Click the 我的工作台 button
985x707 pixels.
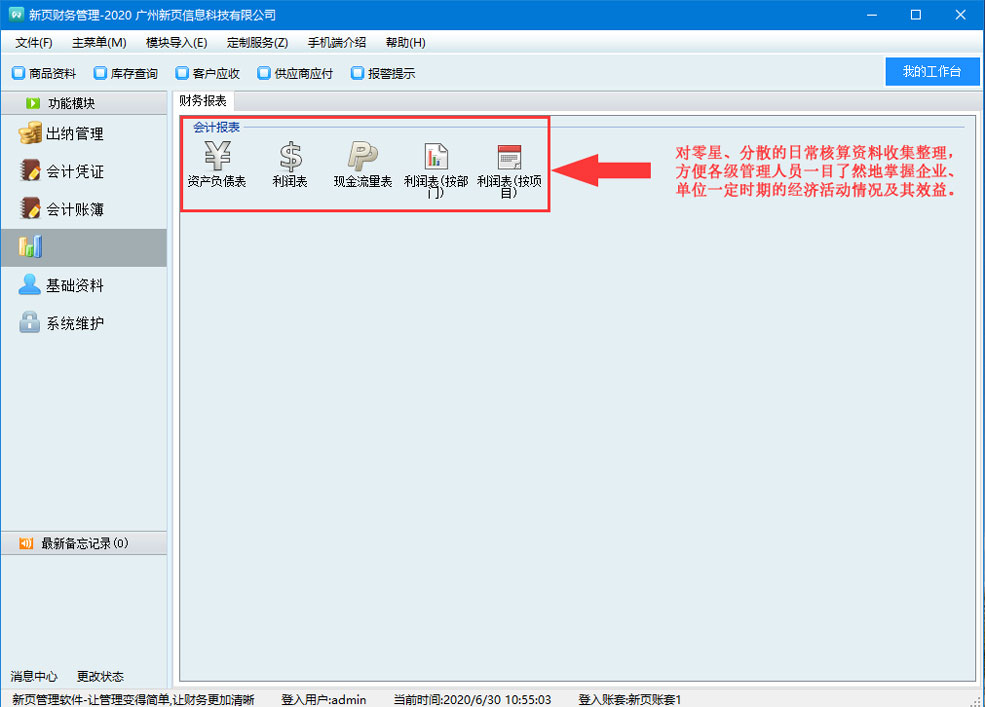(x=931, y=72)
